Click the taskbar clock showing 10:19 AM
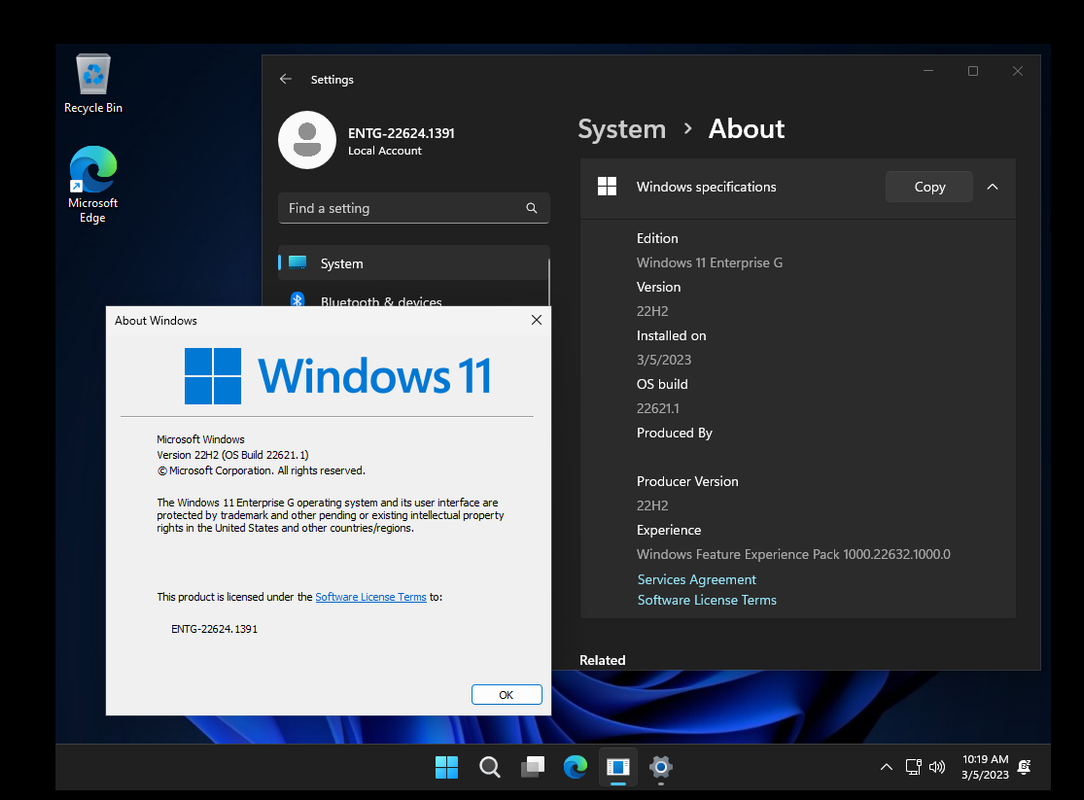This screenshot has width=1084, height=800. [x=984, y=767]
